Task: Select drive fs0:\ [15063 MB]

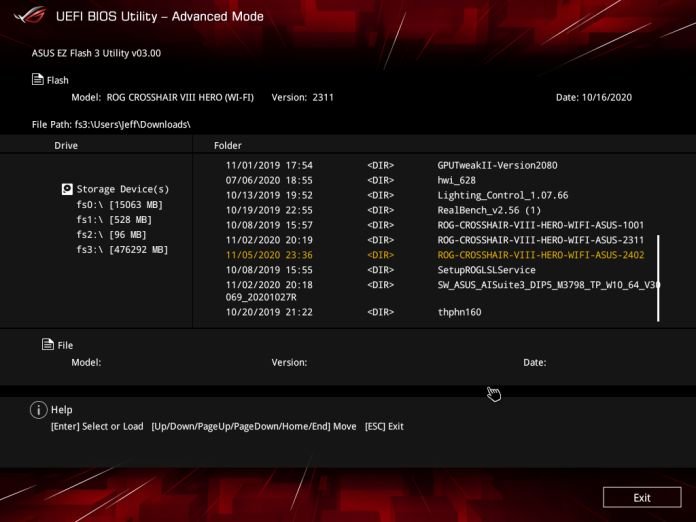Action: (x=120, y=205)
